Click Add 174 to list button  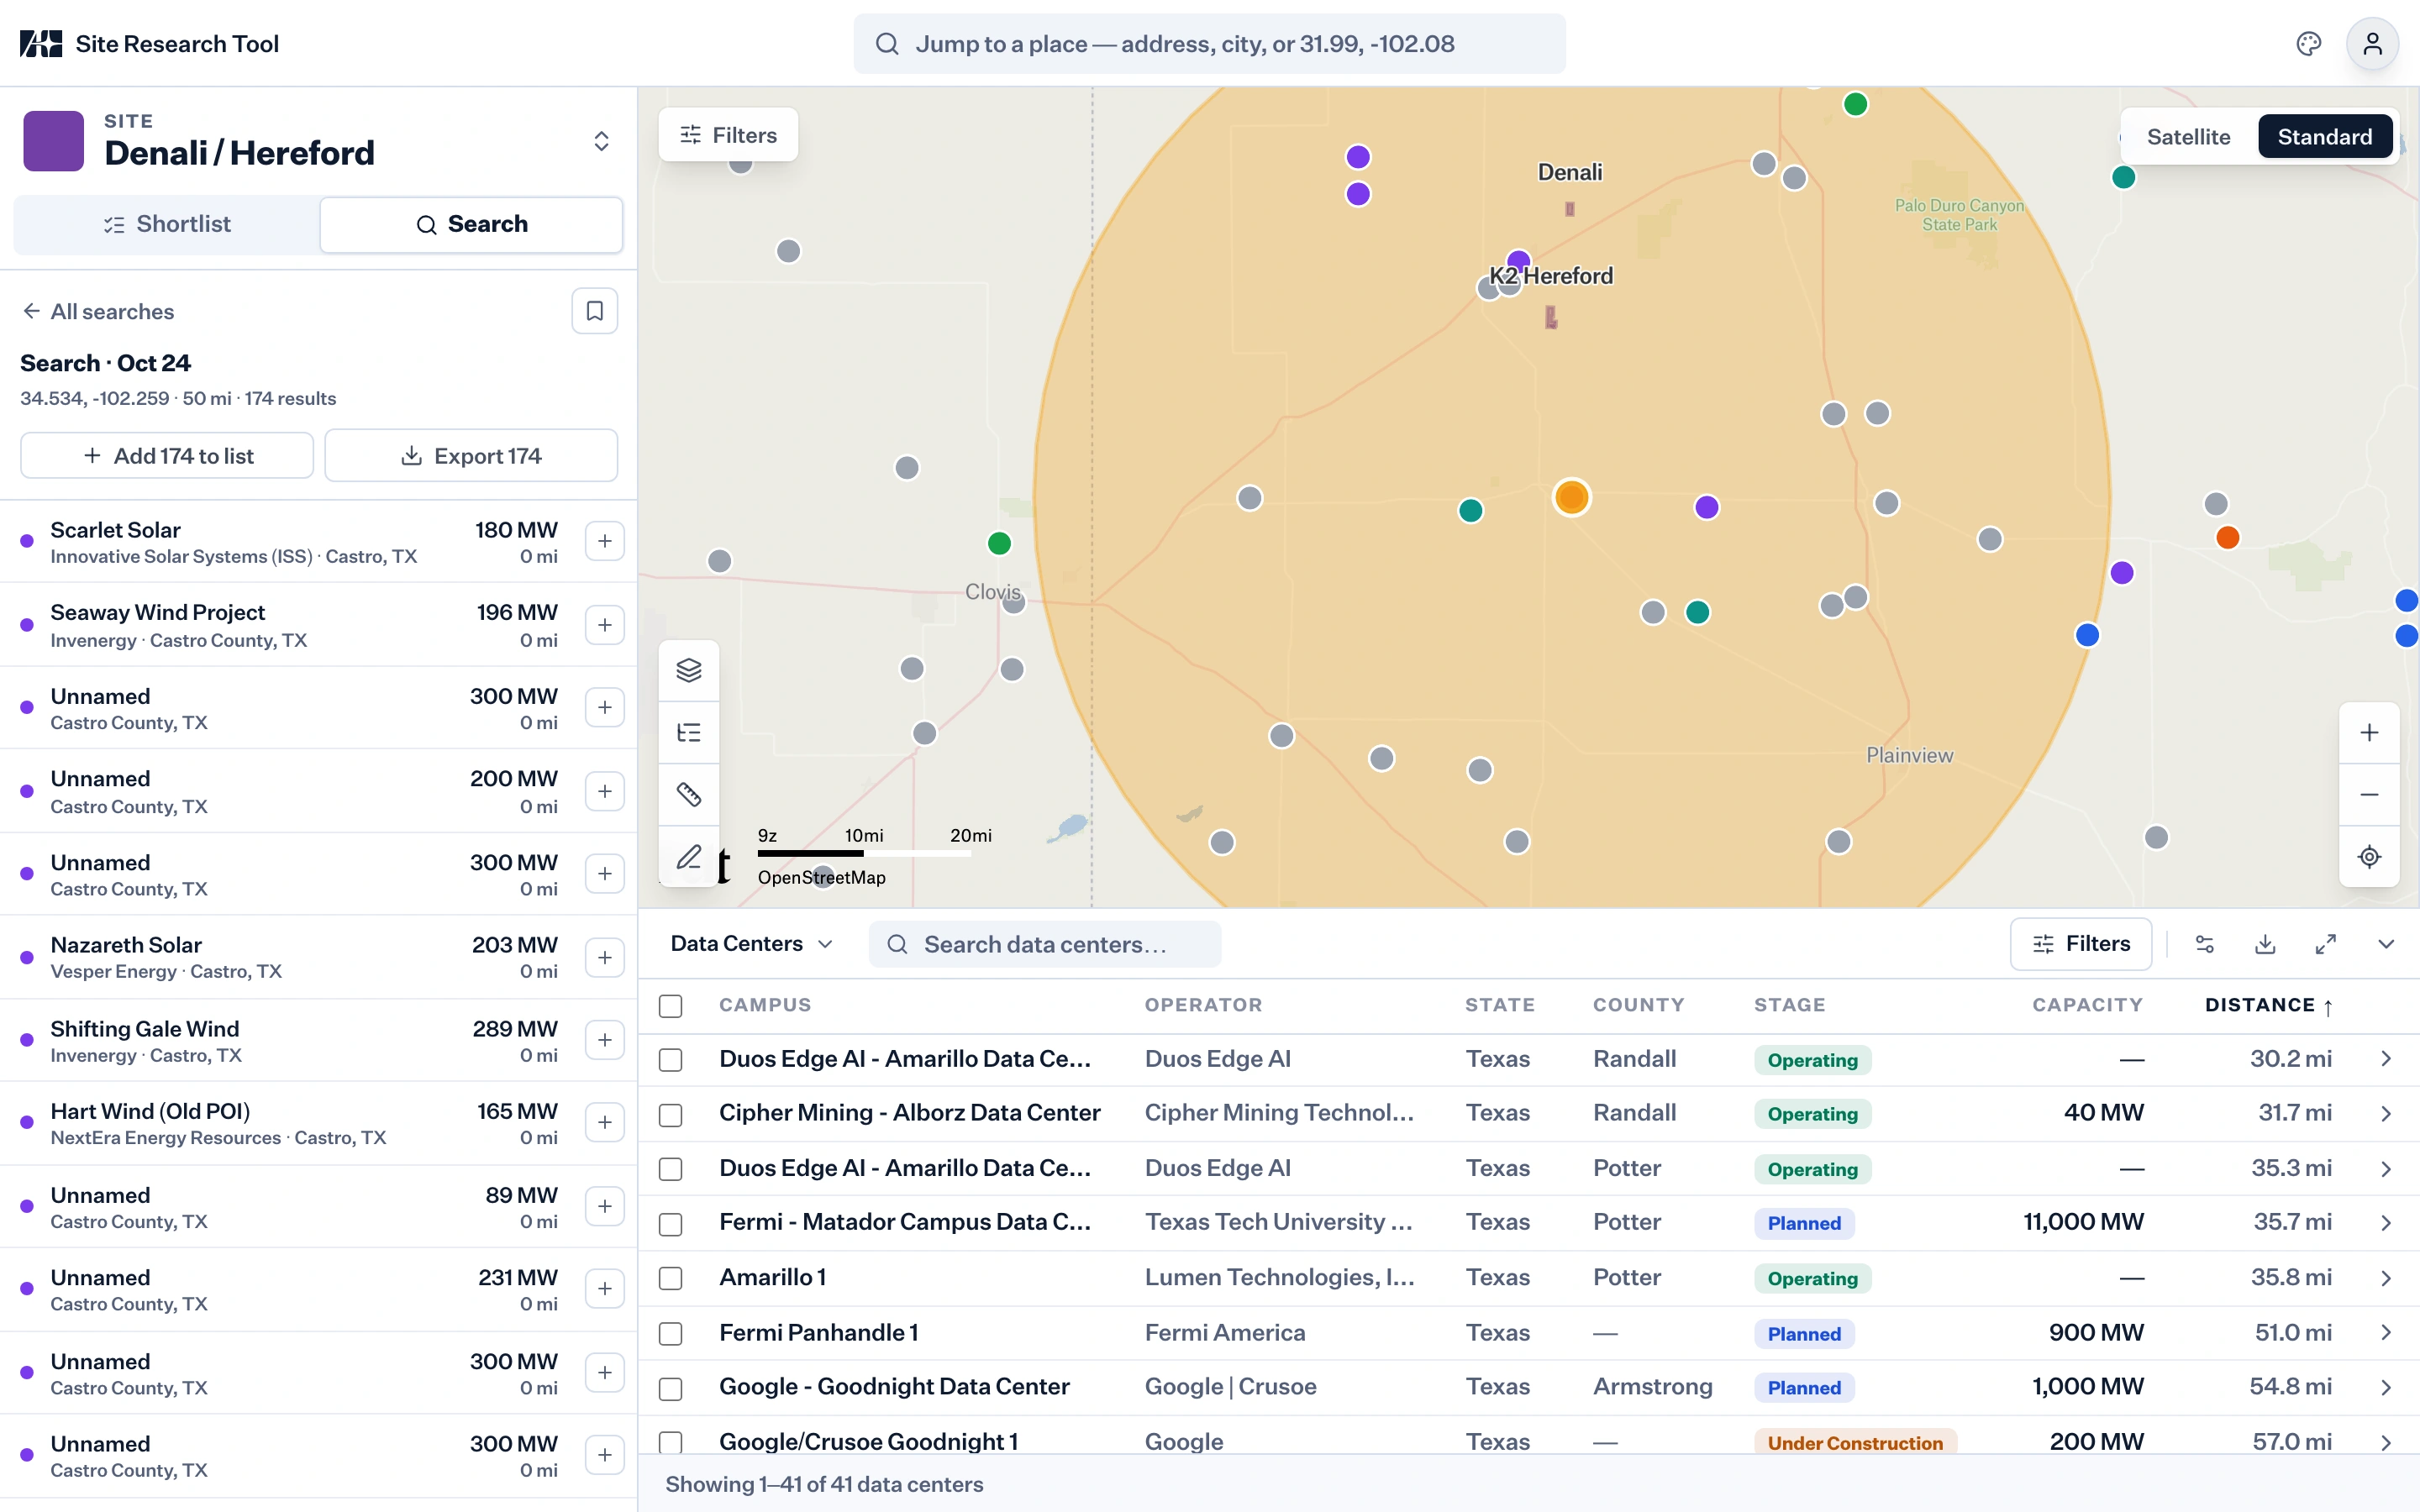click(x=167, y=456)
